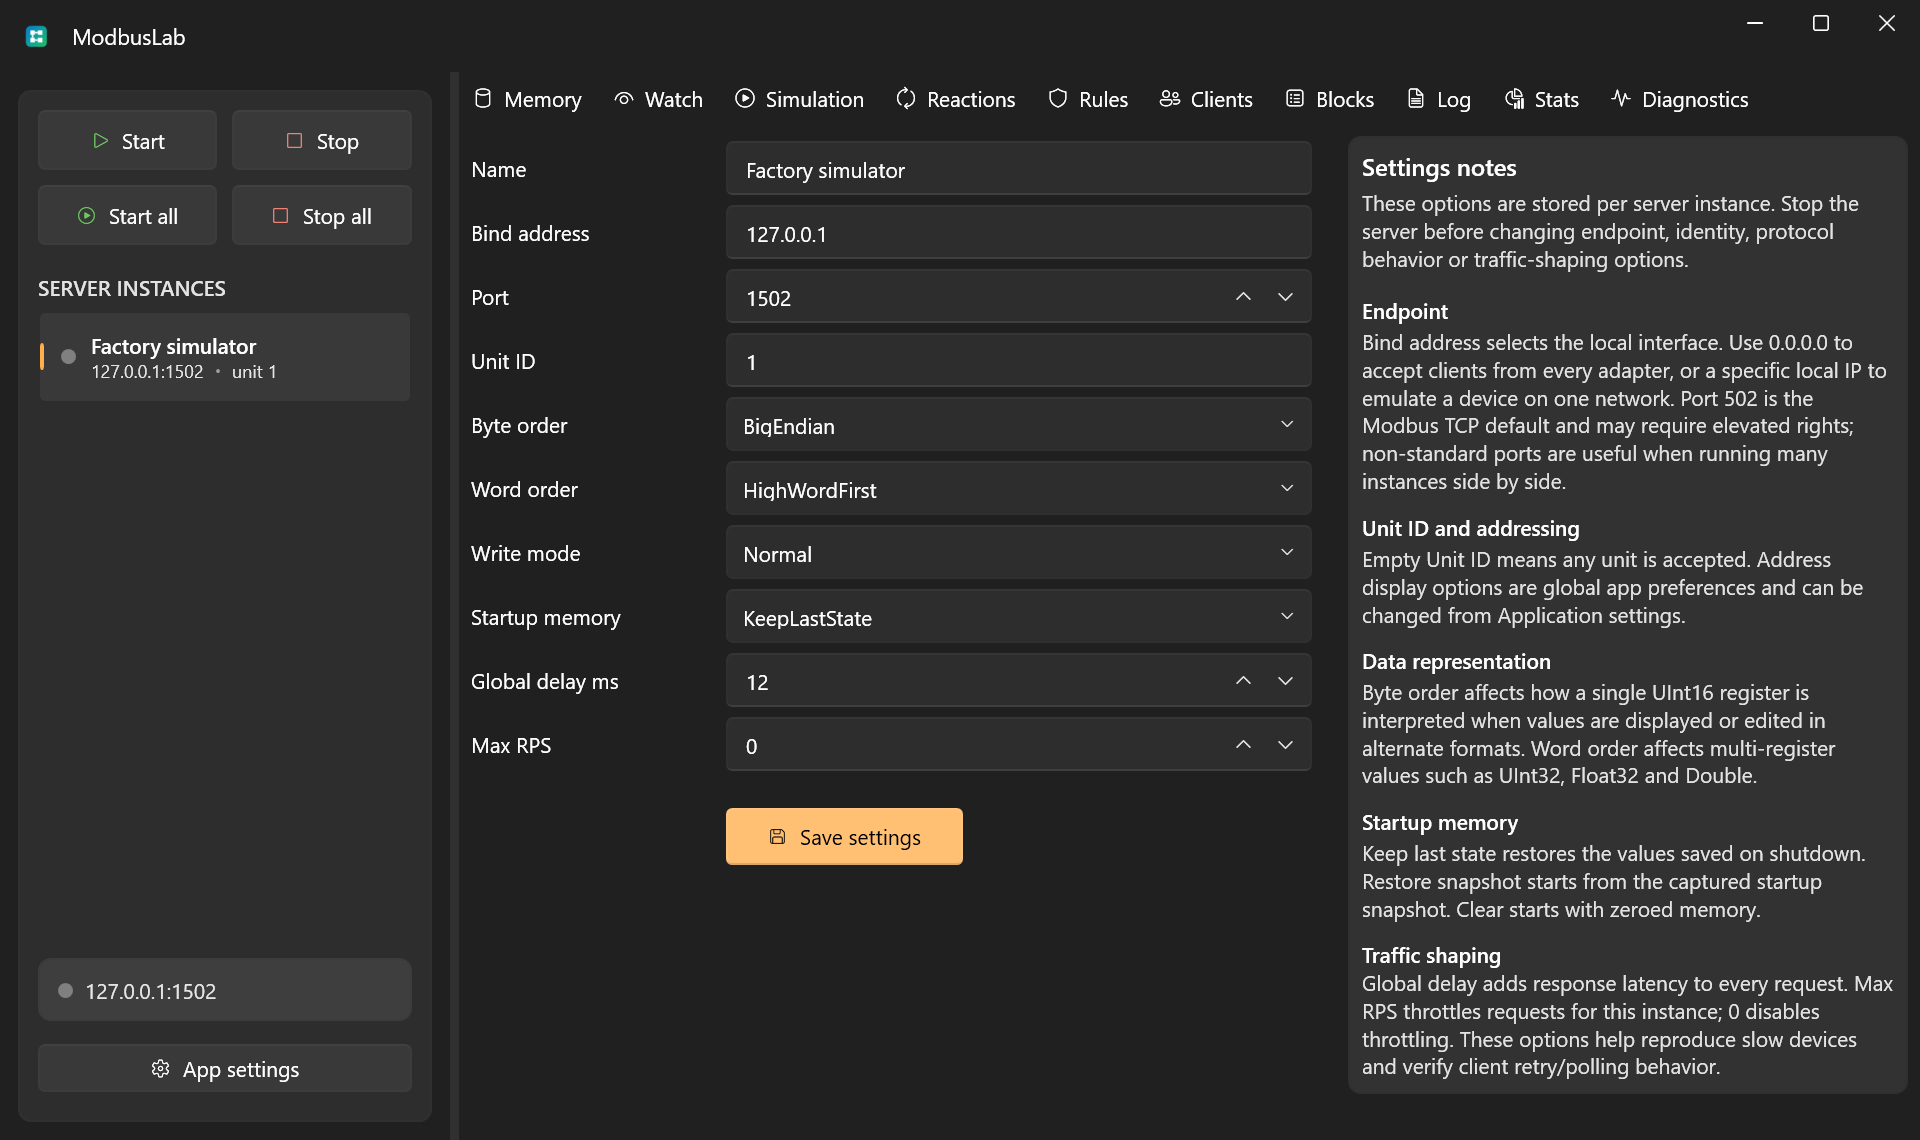The width and height of the screenshot is (1920, 1140).
Task: Click the 'Startup memory' heading in Settings notes
Action: (1440, 822)
